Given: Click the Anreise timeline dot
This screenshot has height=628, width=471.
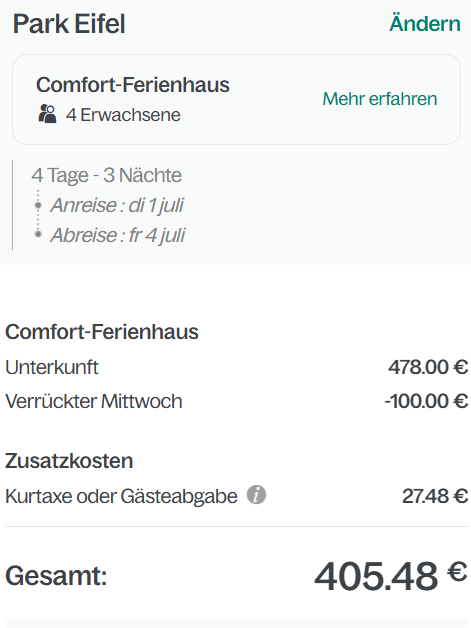Looking at the screenshot, I should click(38, 205).
